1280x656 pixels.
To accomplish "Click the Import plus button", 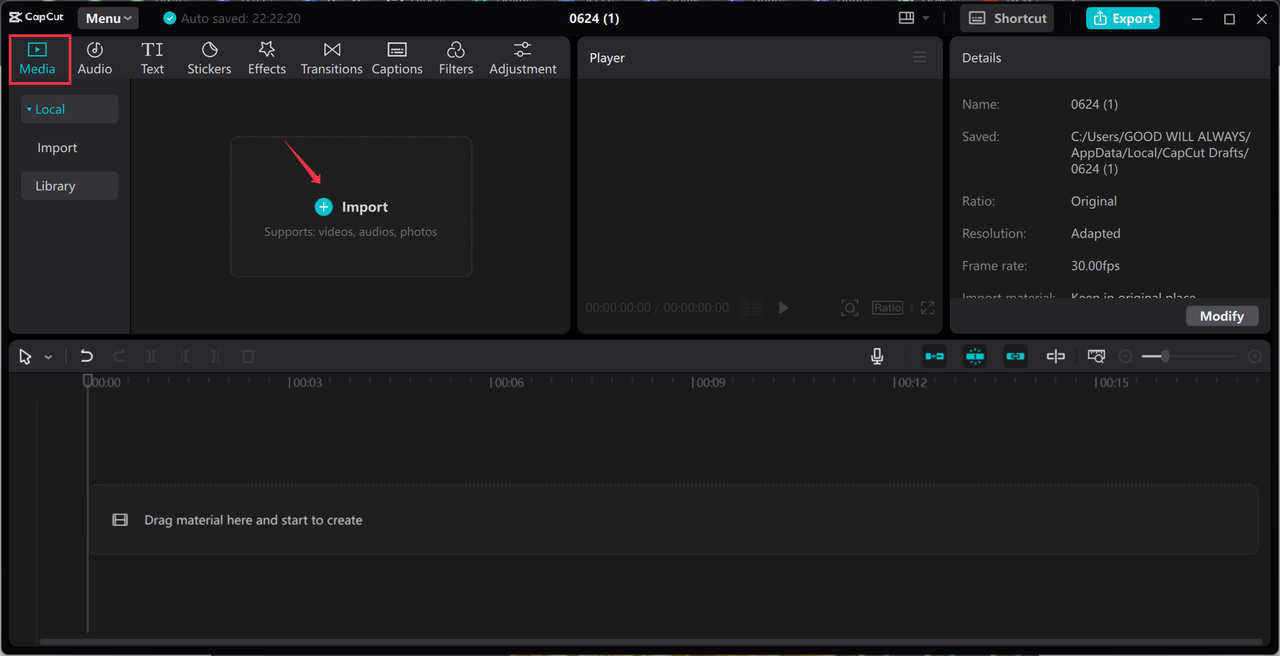I will click(323, 207).
